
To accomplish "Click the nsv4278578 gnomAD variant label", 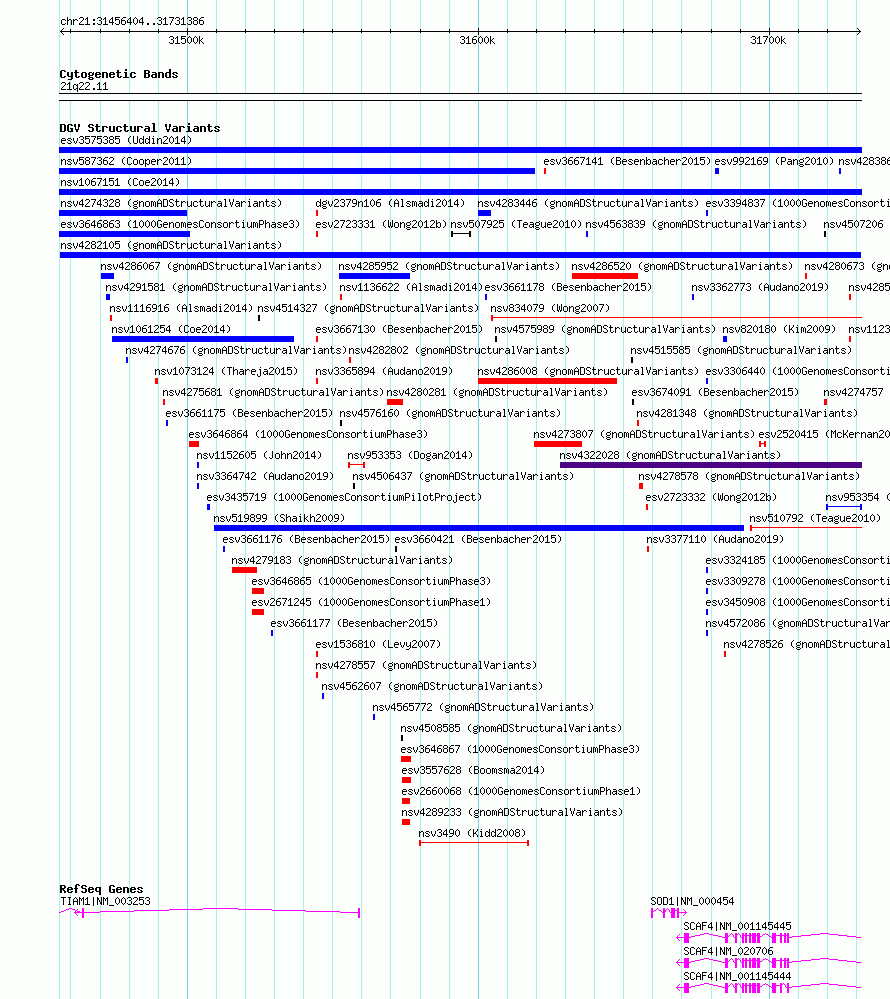I will [749, 476].
